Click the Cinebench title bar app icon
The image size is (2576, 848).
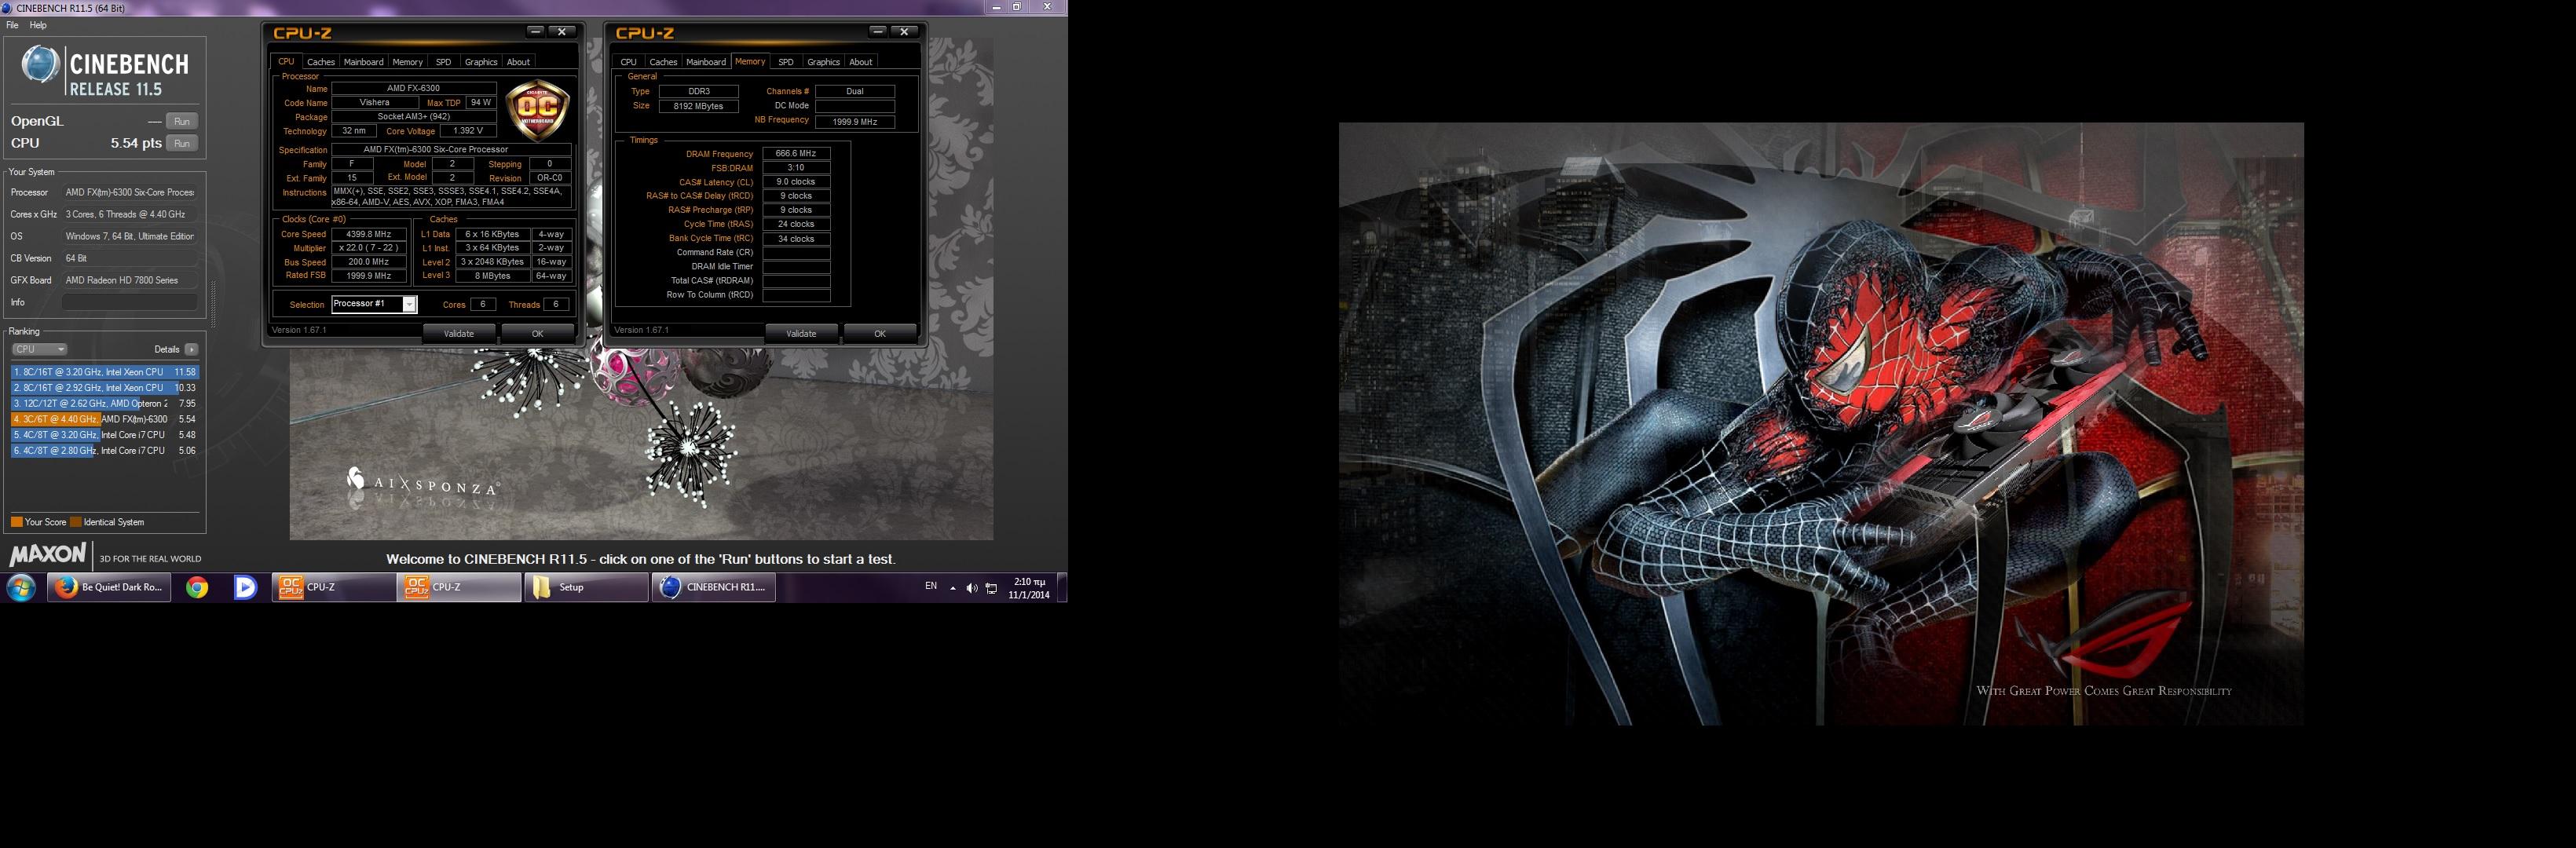point(8,8)
